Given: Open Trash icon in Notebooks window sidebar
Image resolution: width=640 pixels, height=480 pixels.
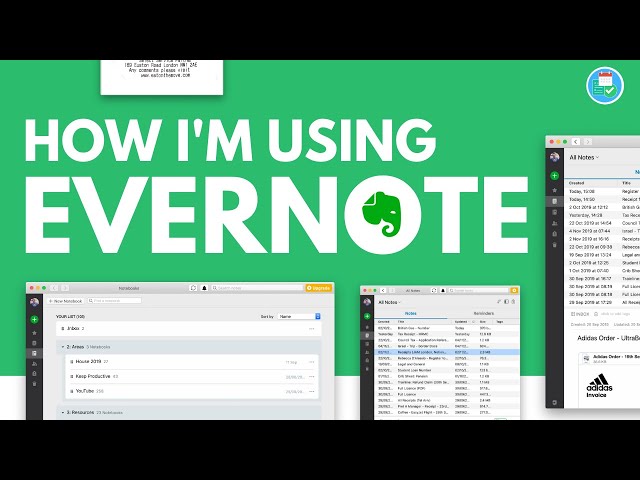Looking at the screenshot, I should (x=34, y=384).
